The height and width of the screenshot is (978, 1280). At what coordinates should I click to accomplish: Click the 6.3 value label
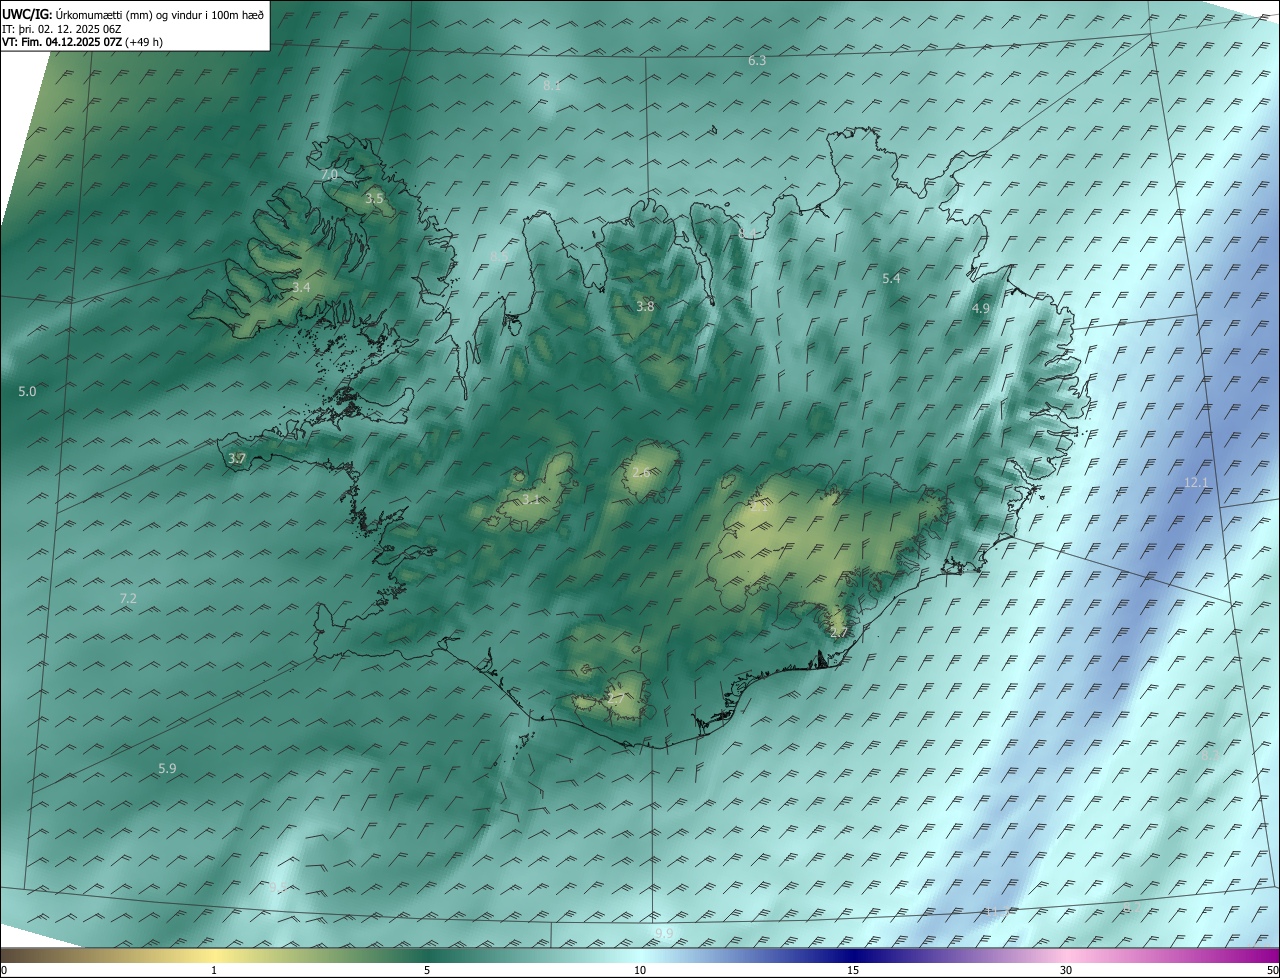[x=757, y=61]
